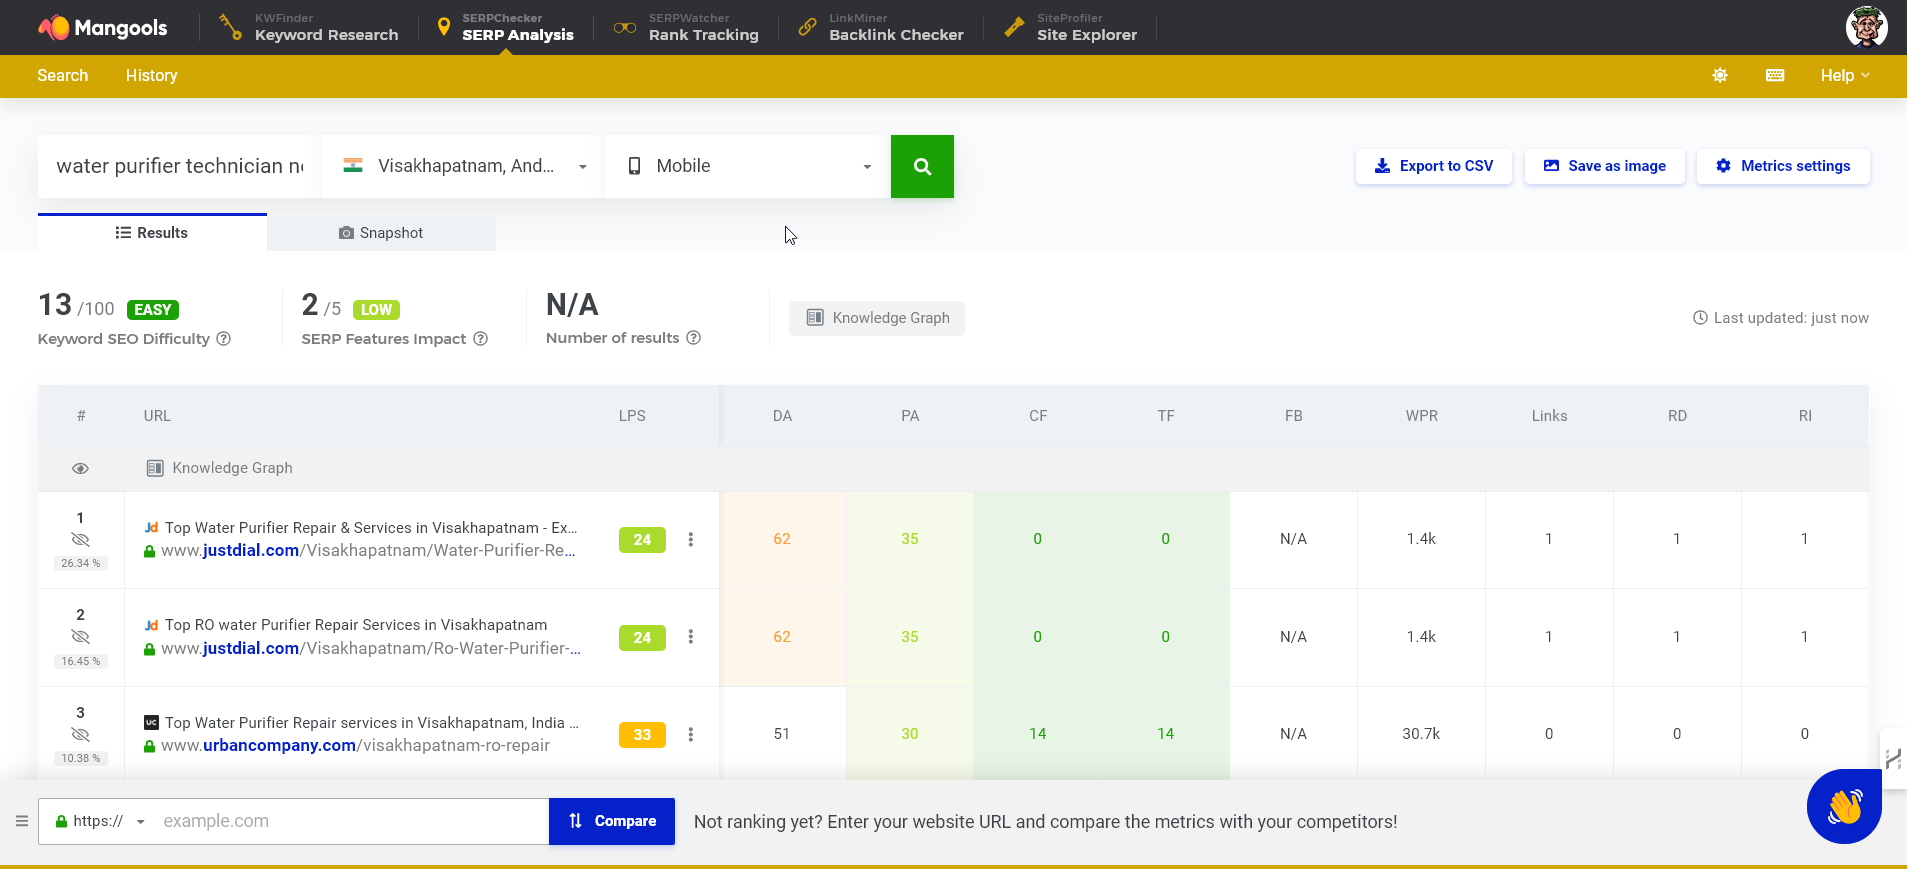Click Save as image button
This screenshot has height=869, width=1920.
click(x=1605, y=166)
